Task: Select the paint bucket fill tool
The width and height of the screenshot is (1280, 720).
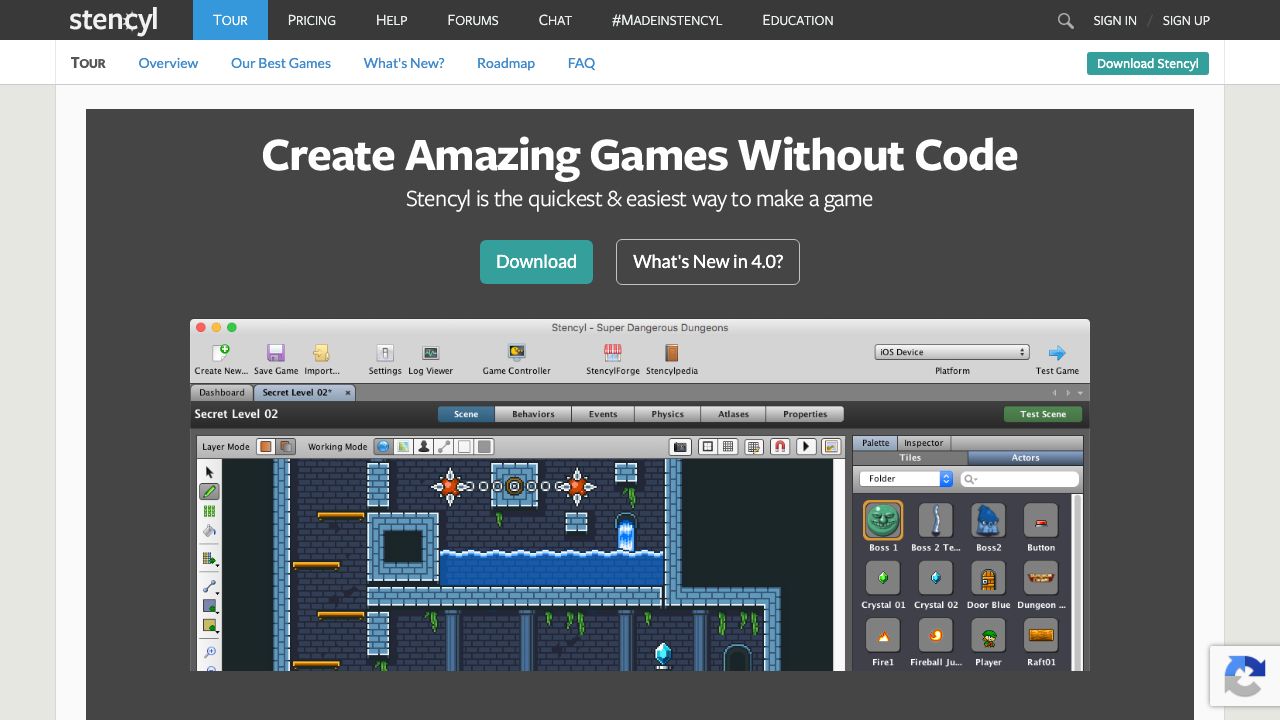Action: 209,531
